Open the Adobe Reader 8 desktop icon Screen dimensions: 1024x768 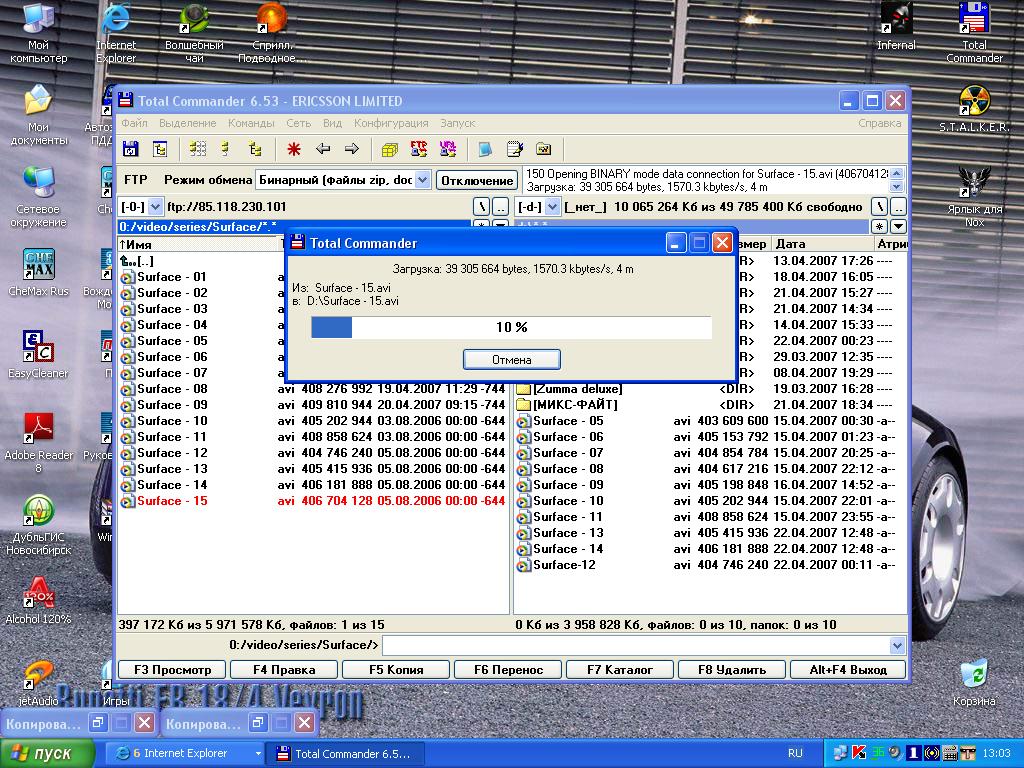pos(39,443)
